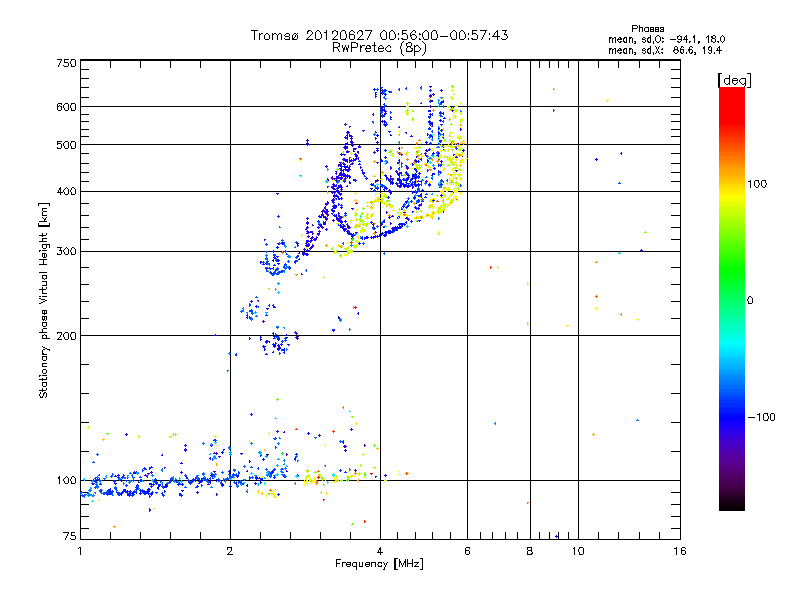Click the y-axis '400' tick label
The height and width of the screenshot is (600, 800).
point(67,191)
